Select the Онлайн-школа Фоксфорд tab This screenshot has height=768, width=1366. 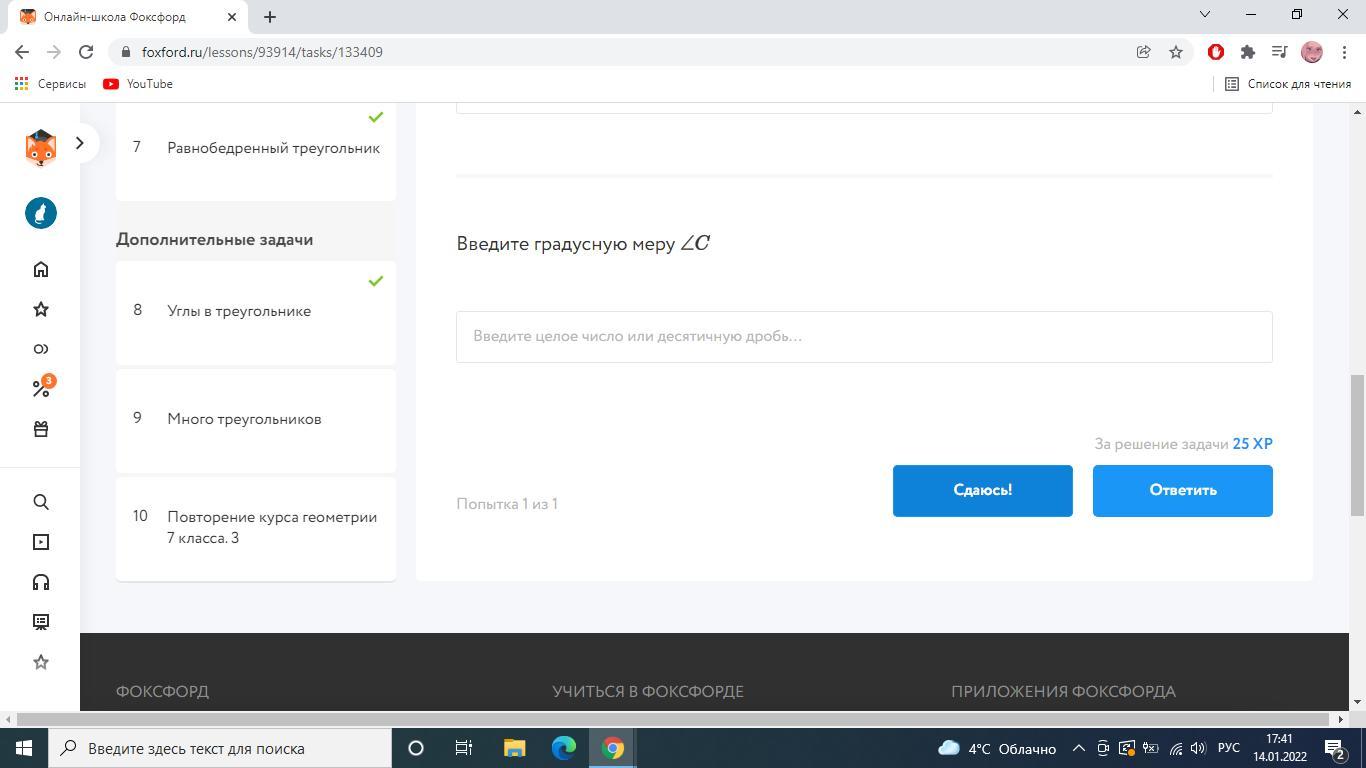127,17
